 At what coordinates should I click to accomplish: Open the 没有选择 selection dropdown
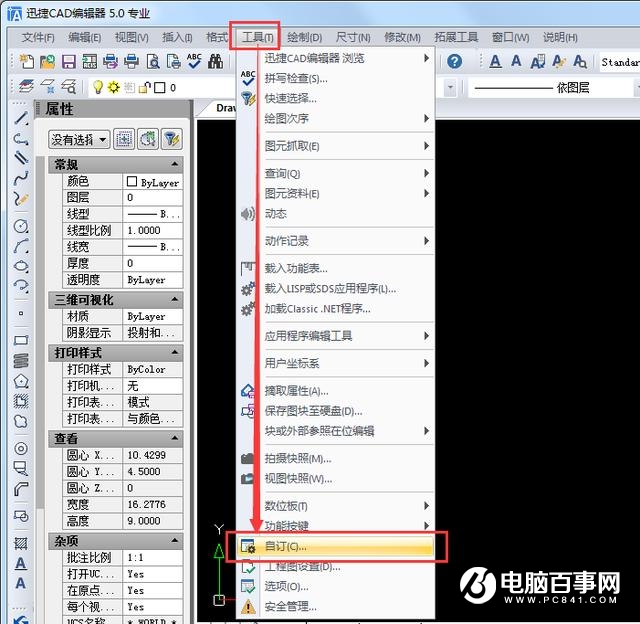click(x=79, y=140)
